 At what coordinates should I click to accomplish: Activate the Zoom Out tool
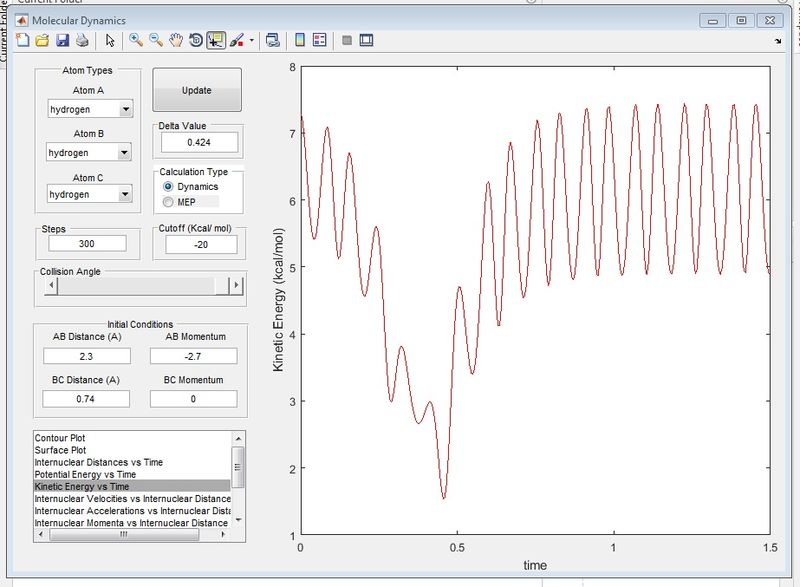click(x=156, y=40)
